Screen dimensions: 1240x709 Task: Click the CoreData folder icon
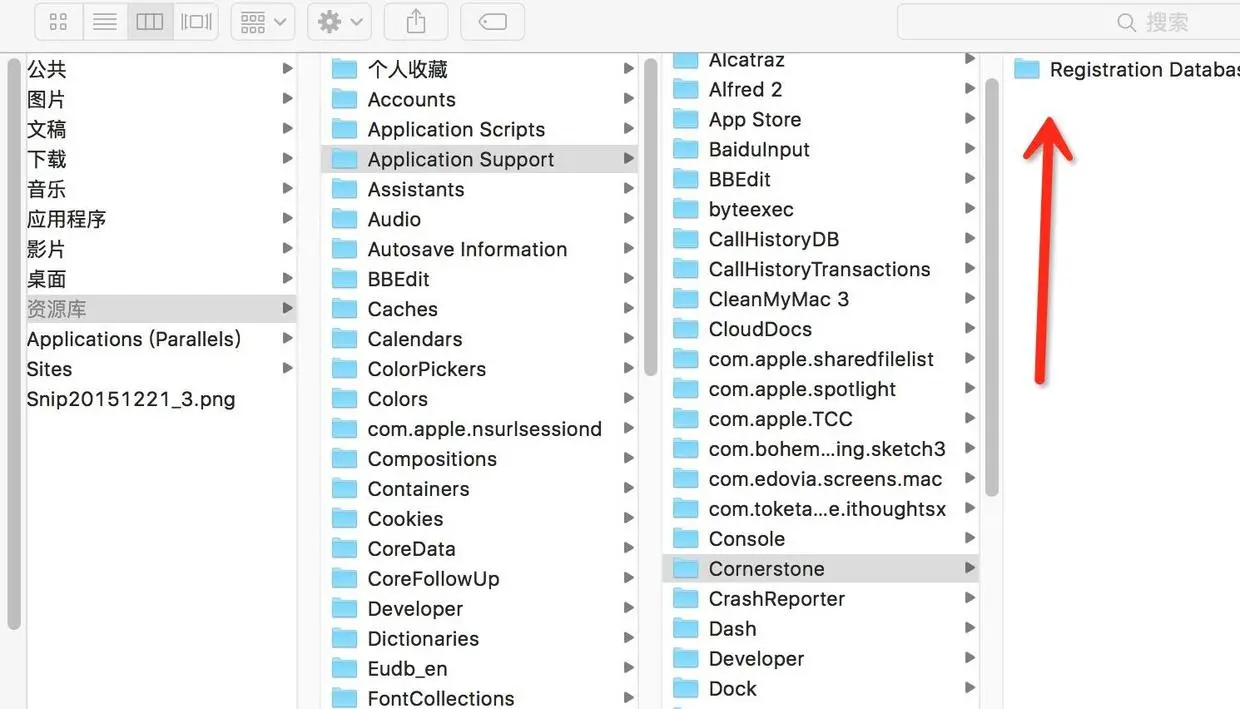(344, 549)
